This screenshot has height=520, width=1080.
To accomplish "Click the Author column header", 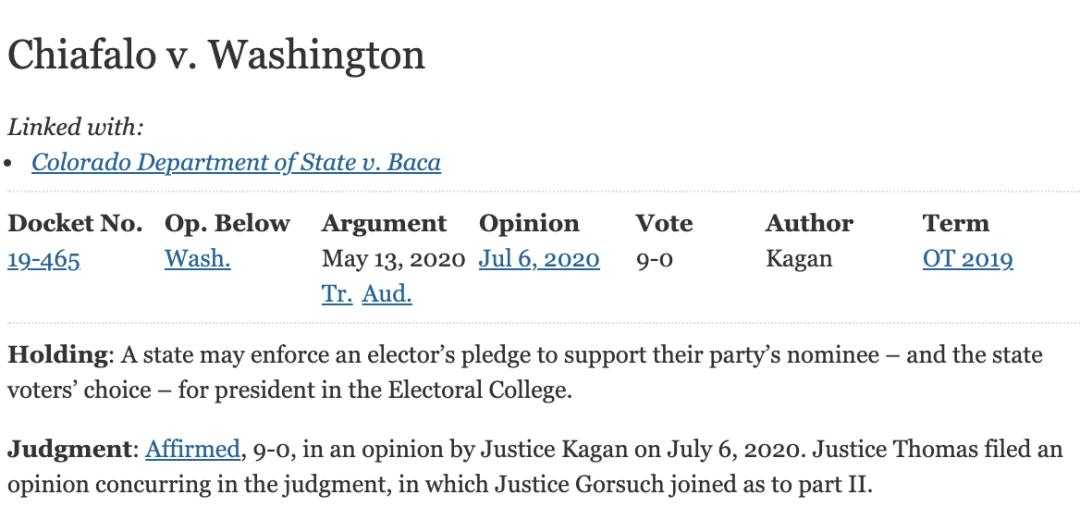I will pos(809,223).
